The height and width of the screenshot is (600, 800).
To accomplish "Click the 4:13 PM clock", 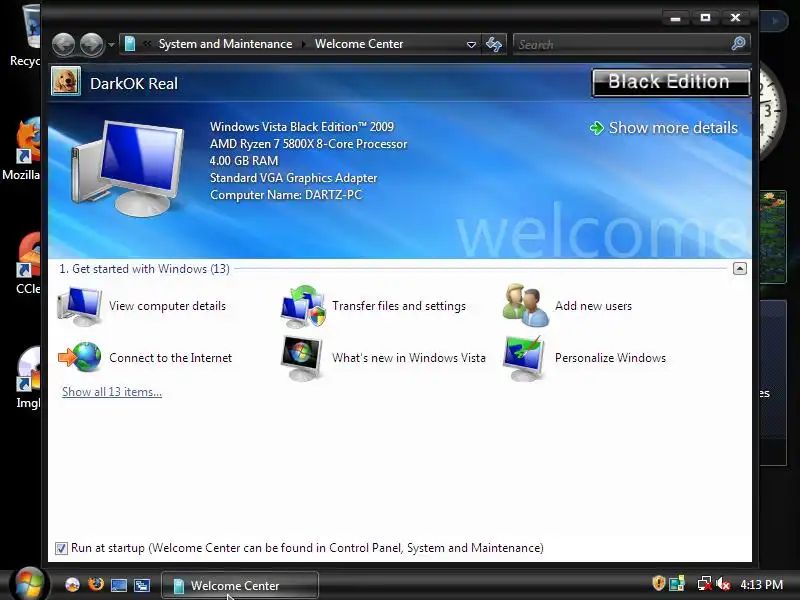I will [761, 584].
